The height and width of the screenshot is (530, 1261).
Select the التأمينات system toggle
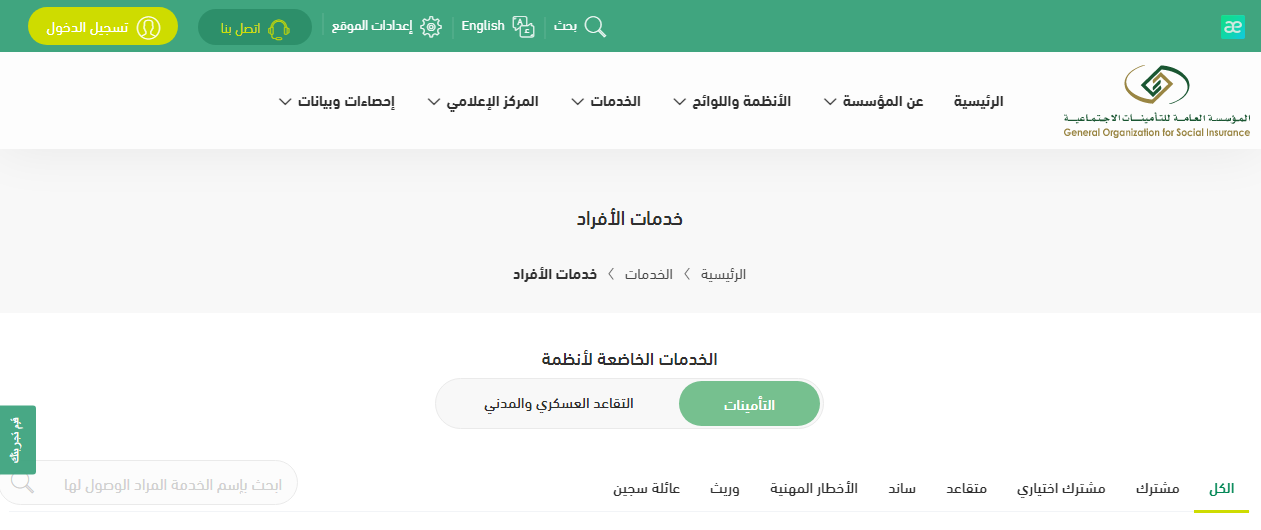[749, 404]
